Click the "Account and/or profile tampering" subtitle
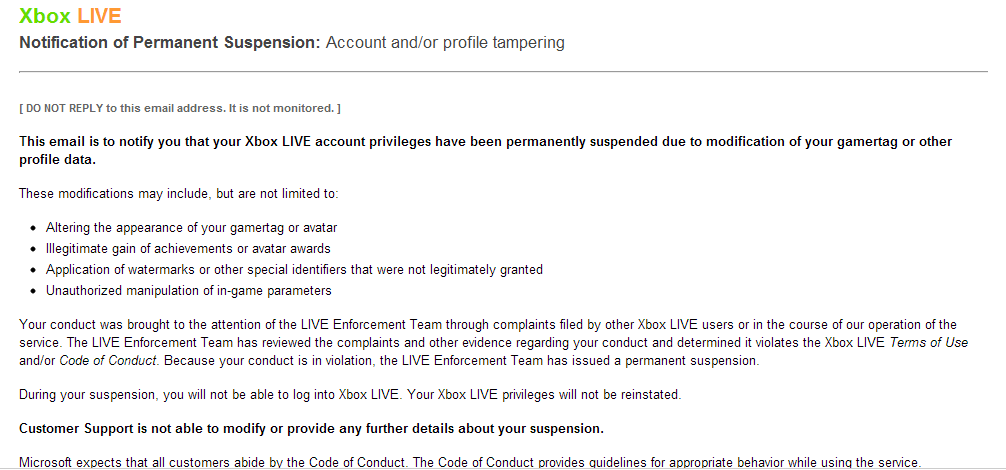Image resolution: width=1006 pixels, height=470 pixels. 445,43
